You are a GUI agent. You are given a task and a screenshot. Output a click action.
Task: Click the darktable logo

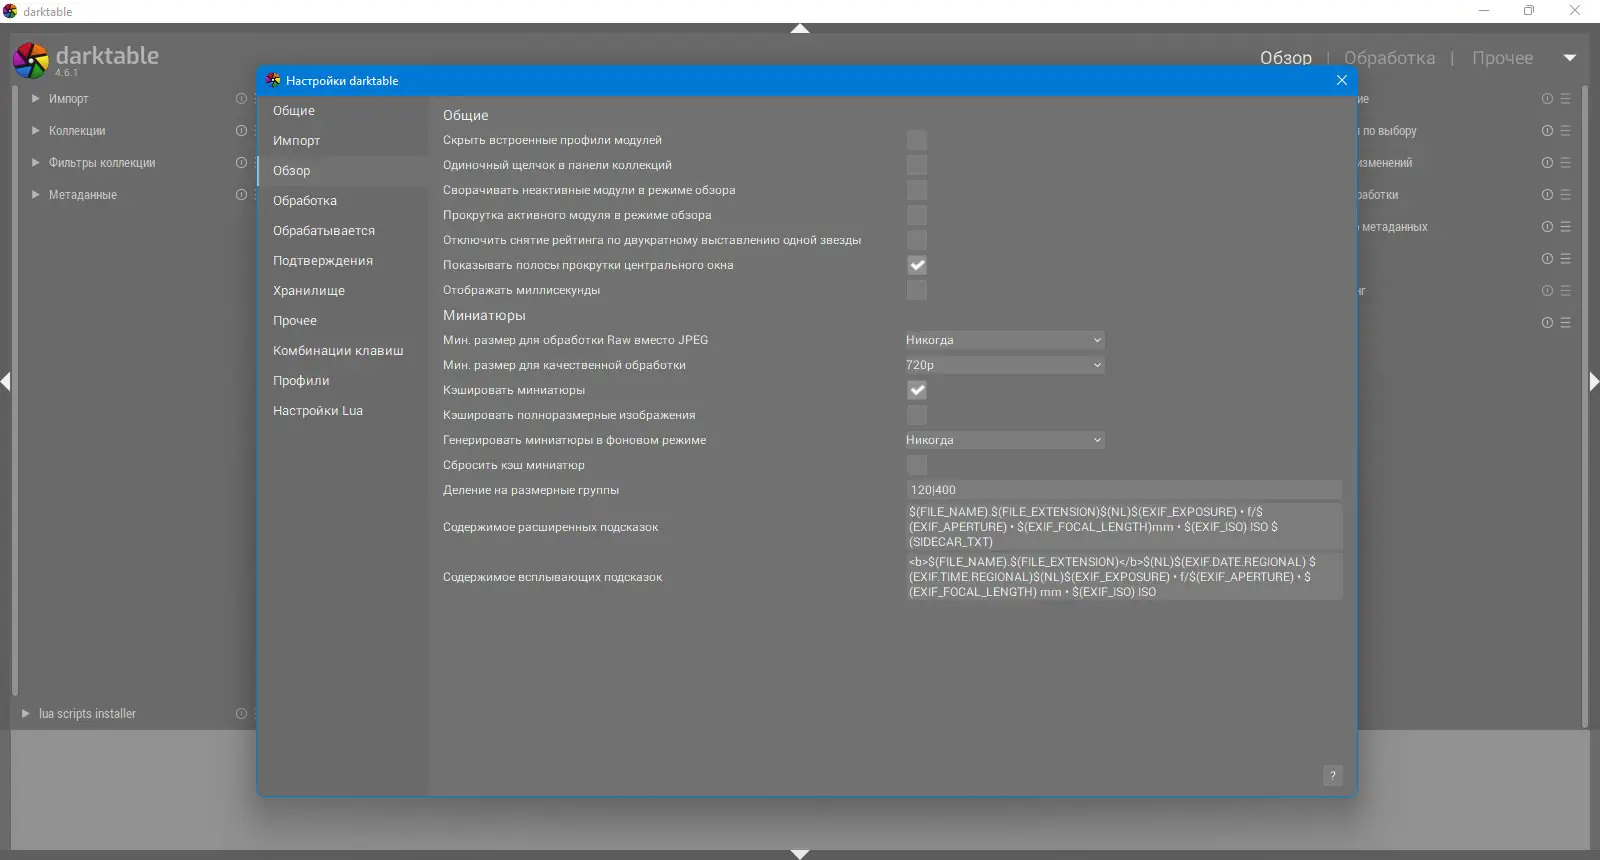[x=30, y=60]
